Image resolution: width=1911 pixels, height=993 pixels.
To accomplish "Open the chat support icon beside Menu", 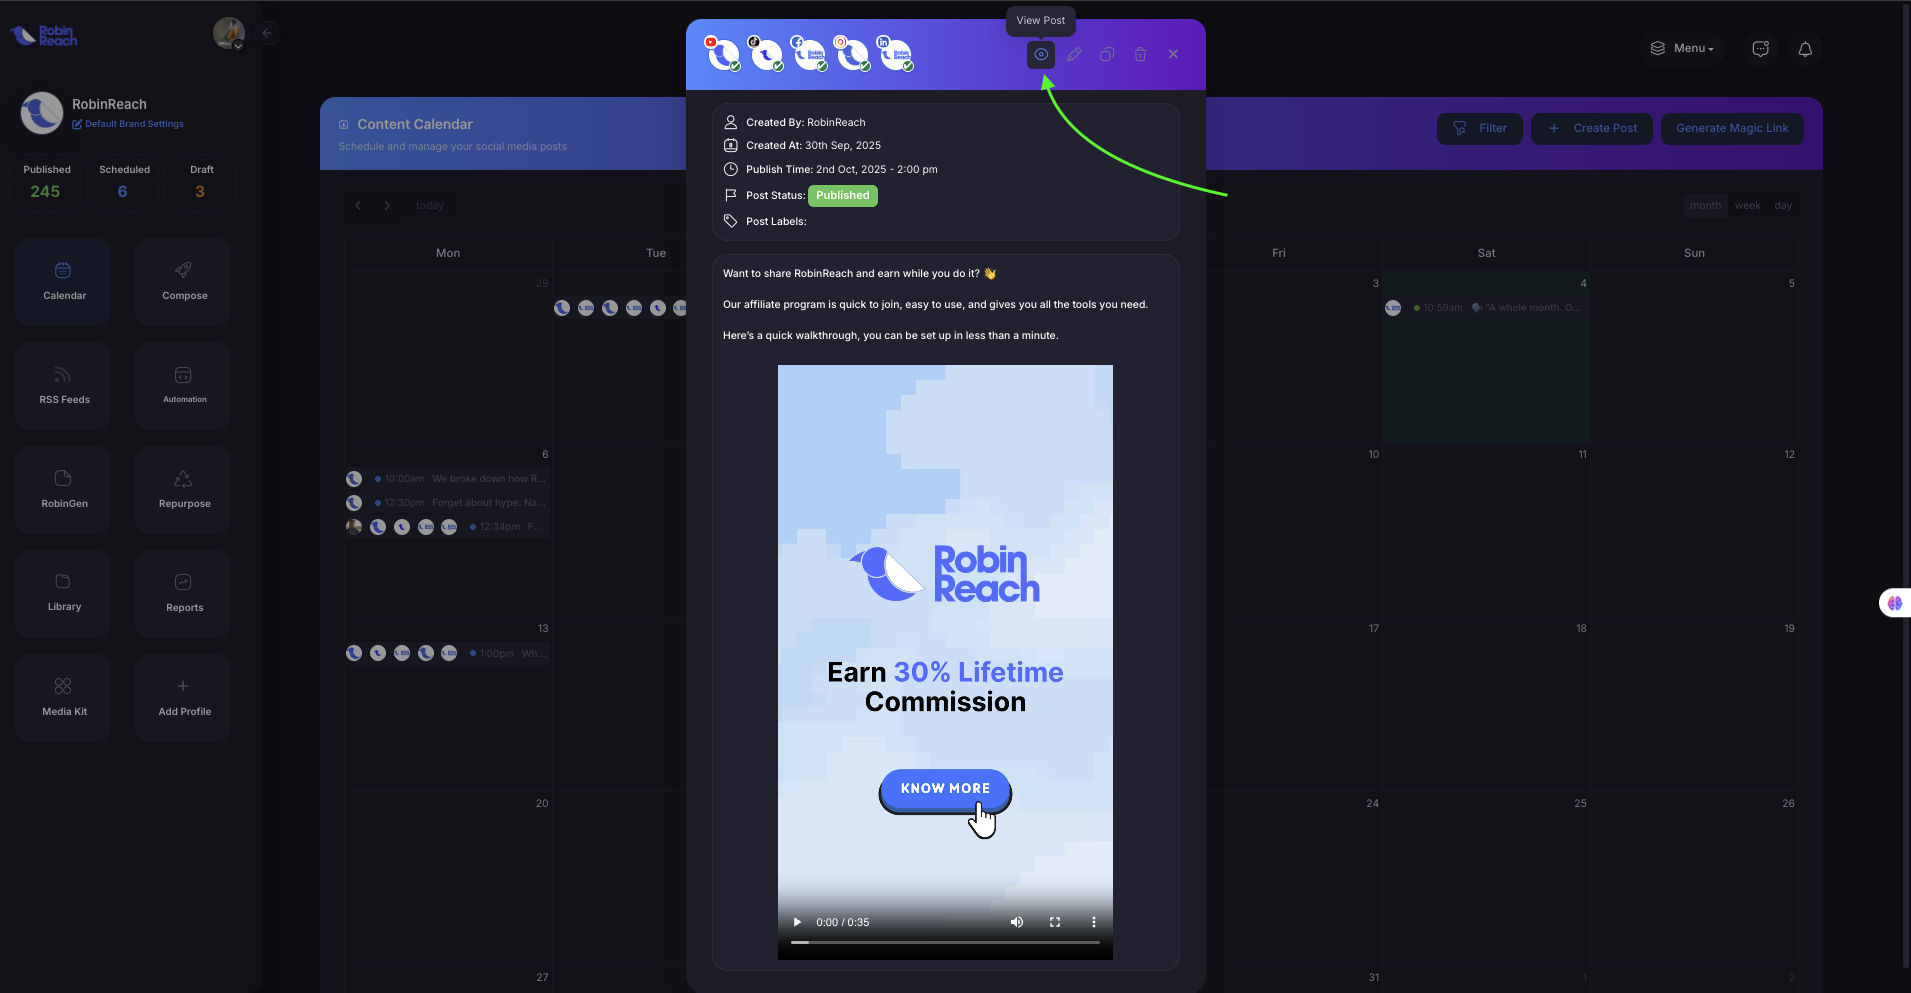I will click(1761, 49).
